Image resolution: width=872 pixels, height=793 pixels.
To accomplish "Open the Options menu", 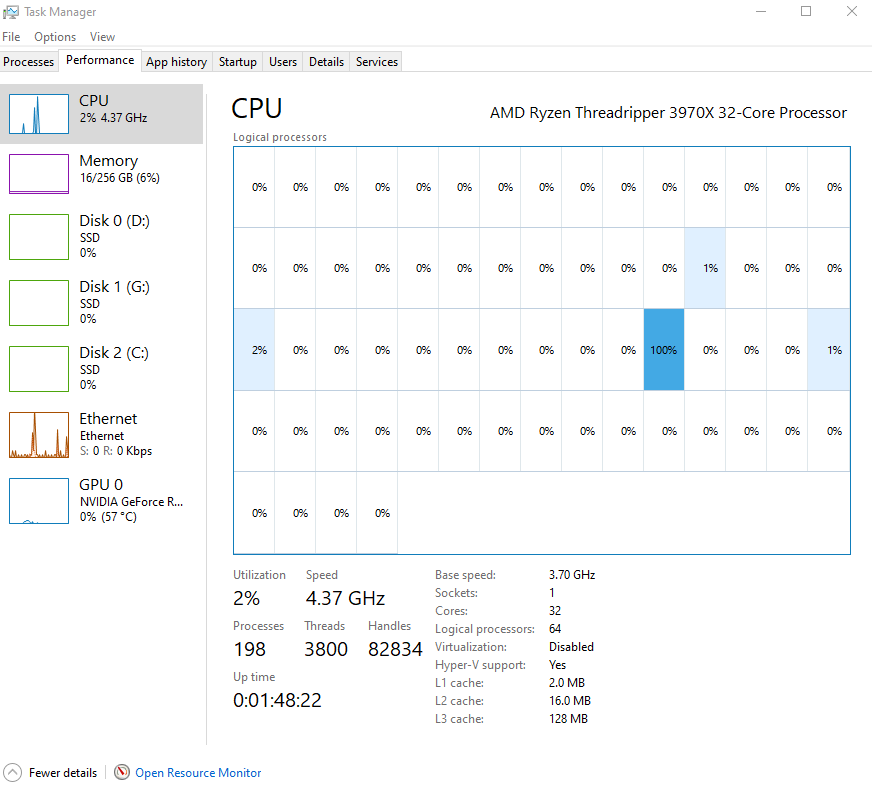I will pyautogui.click(x=55, y=37).
